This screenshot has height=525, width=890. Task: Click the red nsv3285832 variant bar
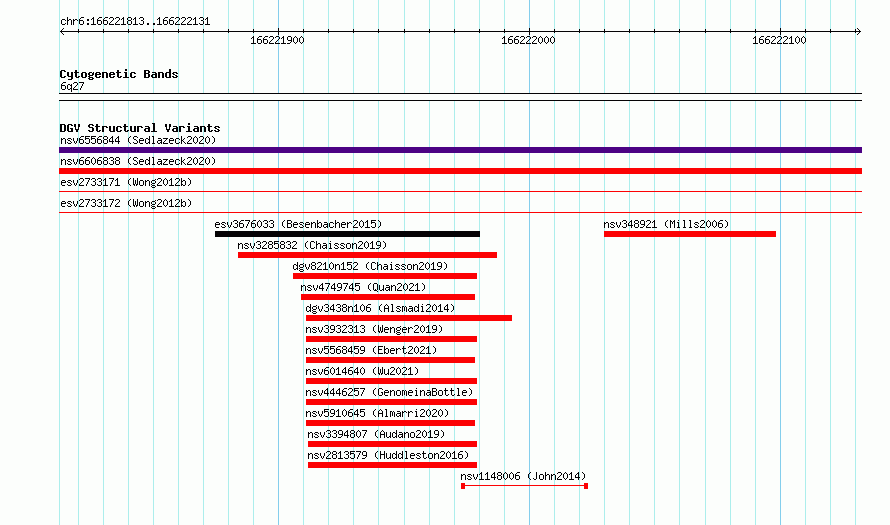pos(367,255)
